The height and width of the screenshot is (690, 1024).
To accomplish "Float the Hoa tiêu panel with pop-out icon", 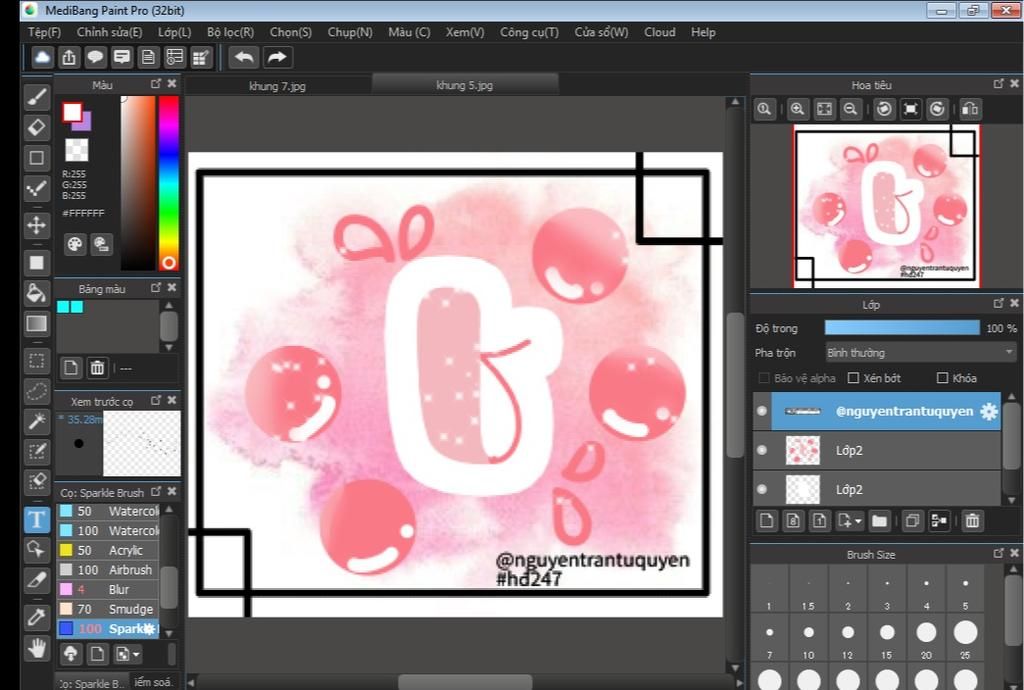I will (x=999, y=84).
